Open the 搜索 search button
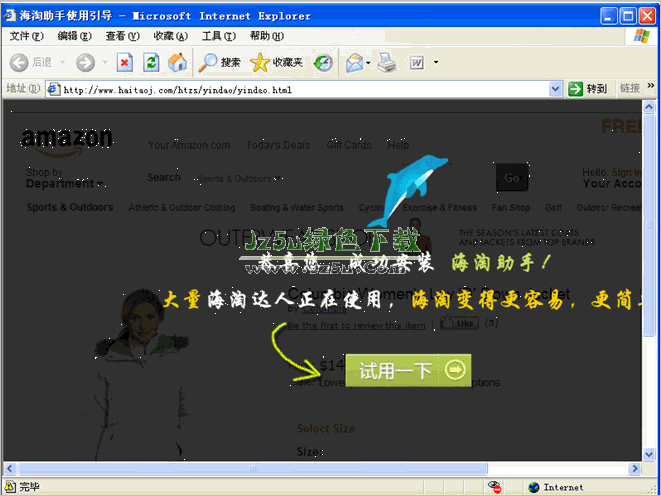 pos(219,63)
